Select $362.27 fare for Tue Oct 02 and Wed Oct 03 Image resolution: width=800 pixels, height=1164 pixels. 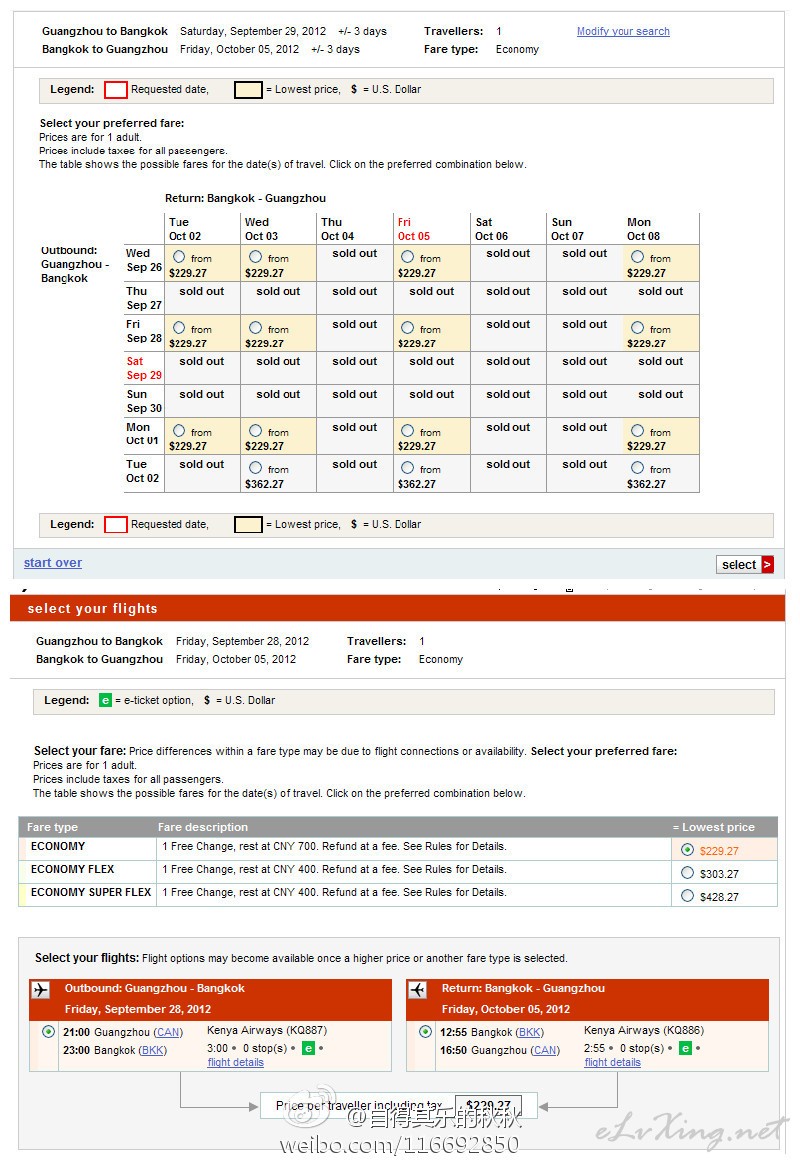(255, 468)
